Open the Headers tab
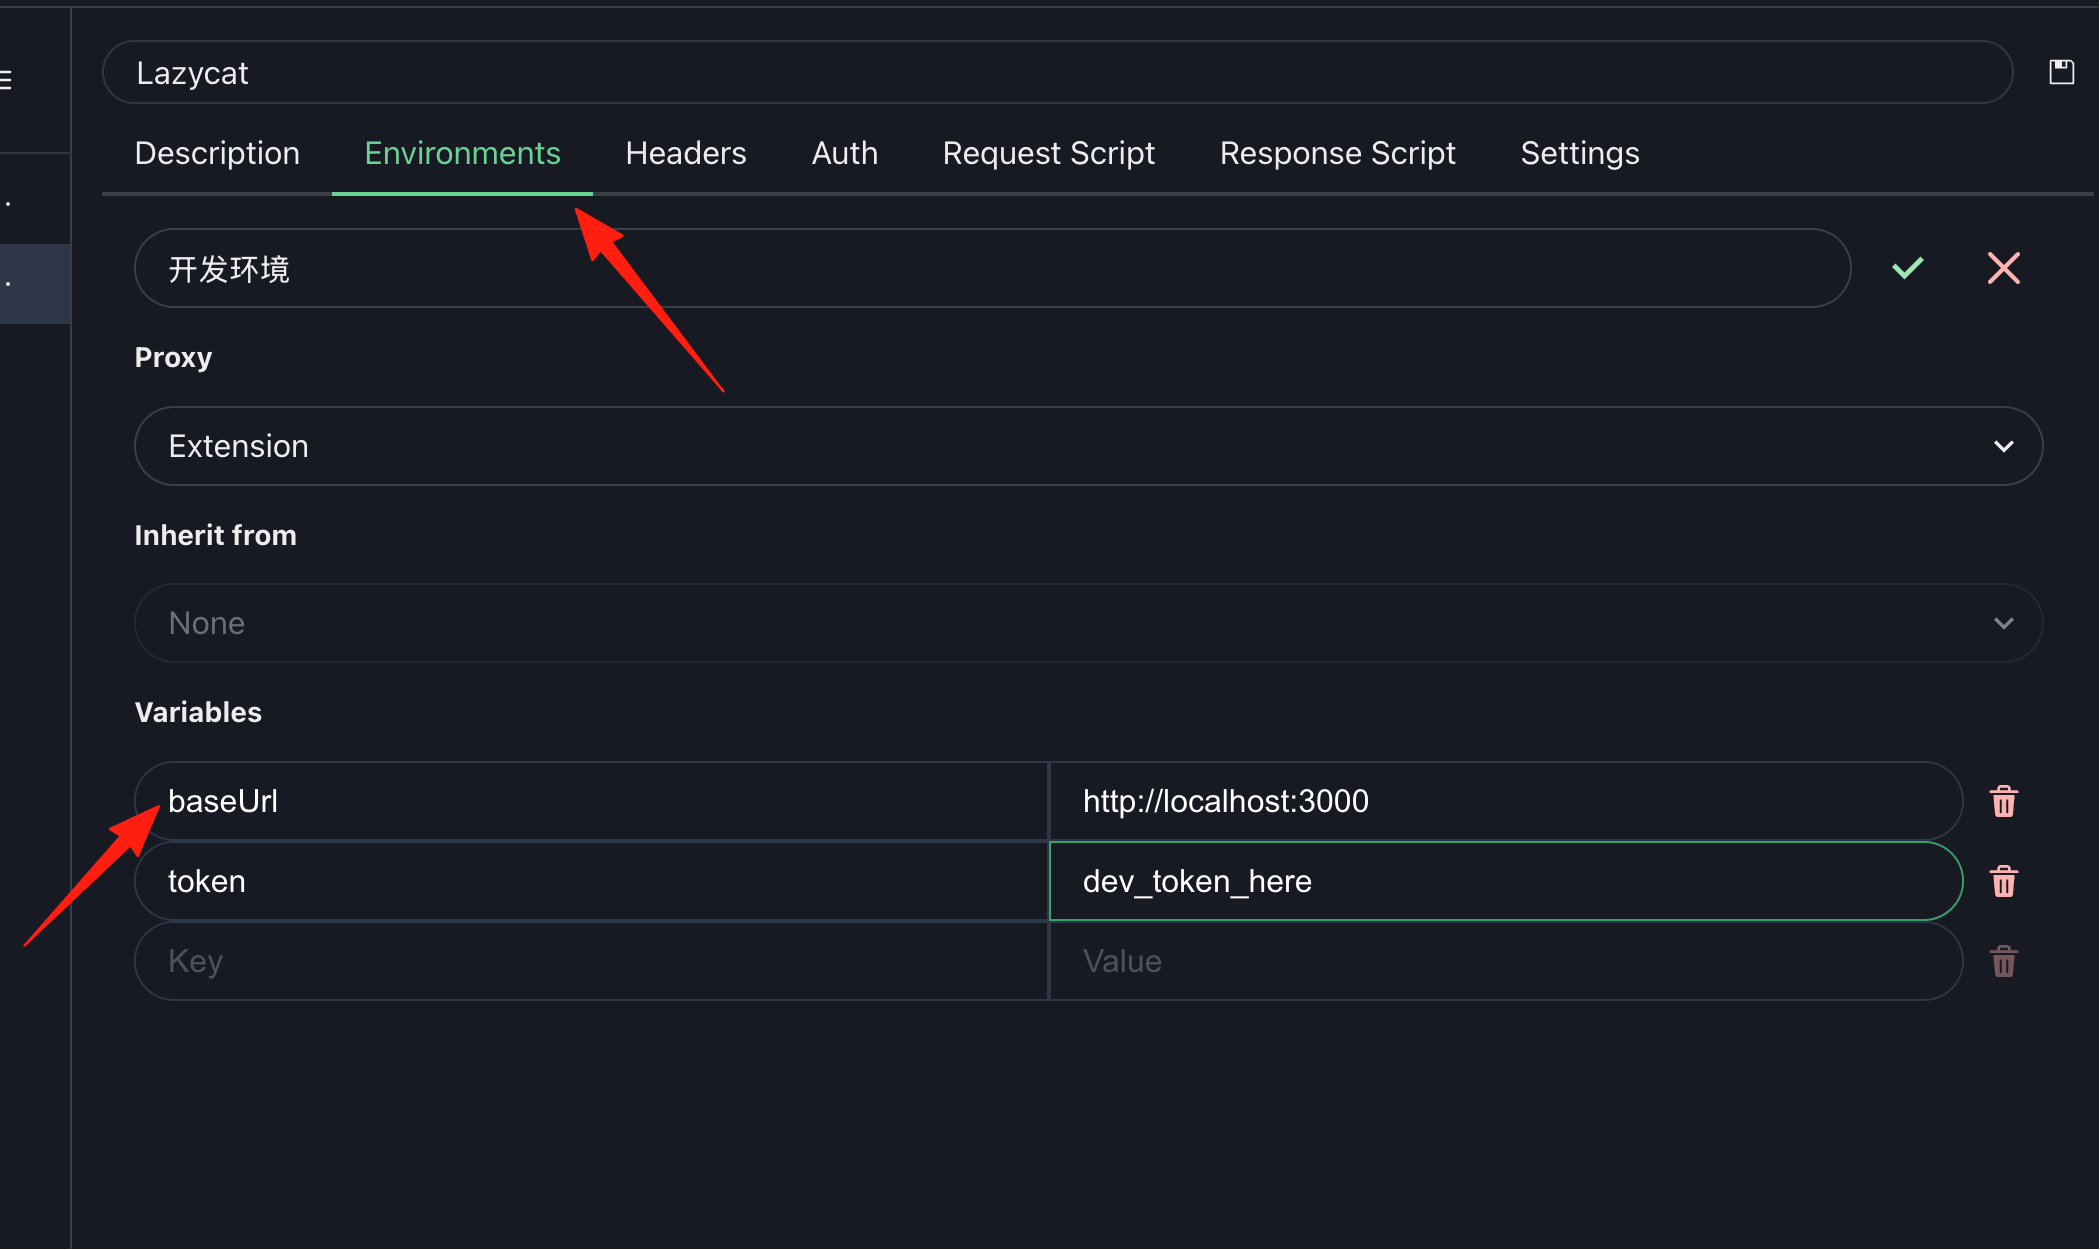The image size is (2100, 1250). [x=686, y=153]
